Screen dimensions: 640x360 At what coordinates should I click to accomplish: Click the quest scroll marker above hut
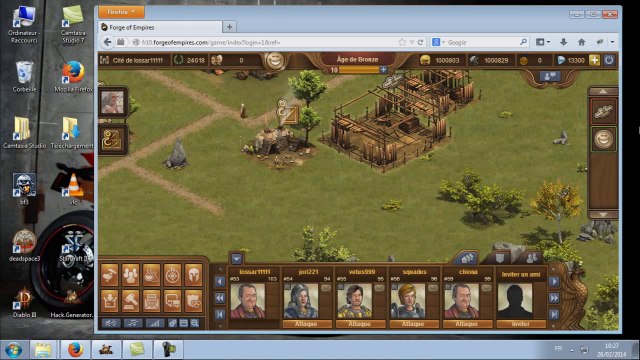(x=288, y=112)
